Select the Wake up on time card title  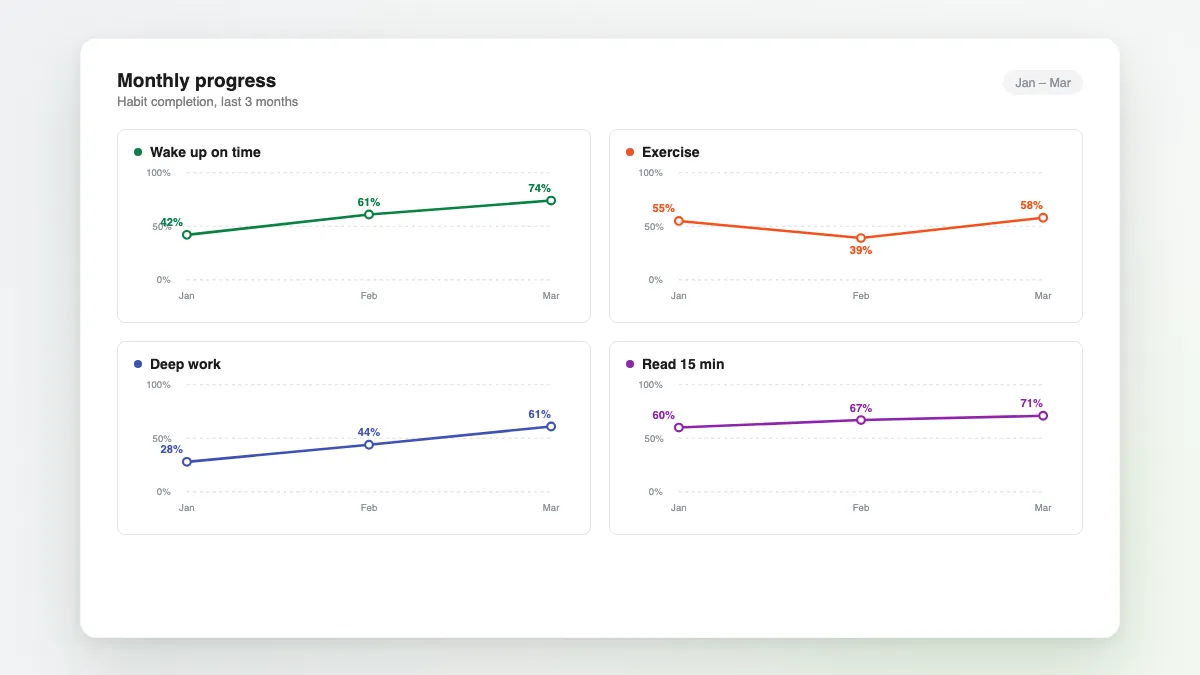pyautogui.click(x=205, y=152)
